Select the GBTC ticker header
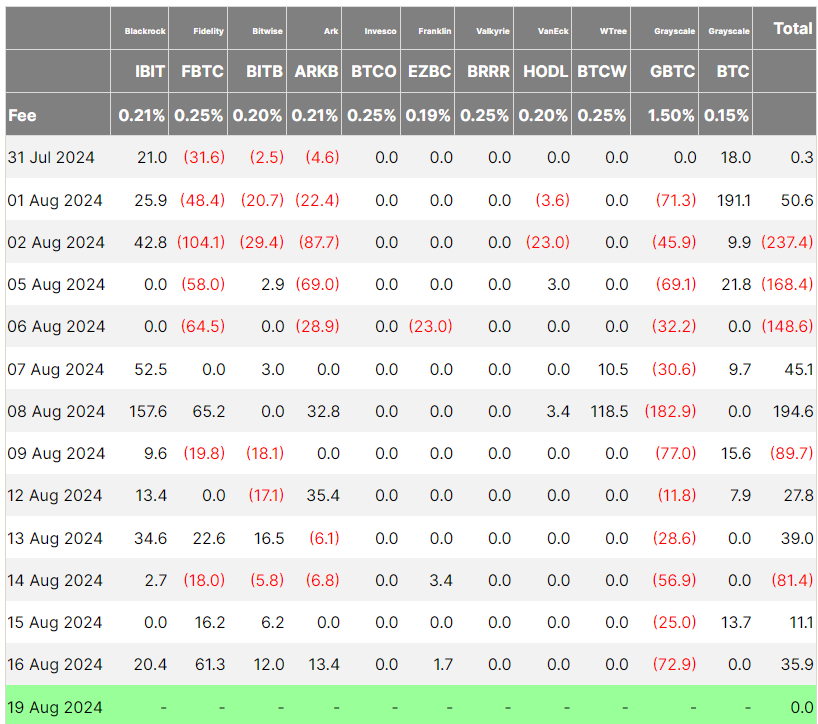 pyautogui.click(x=673, y=72)
